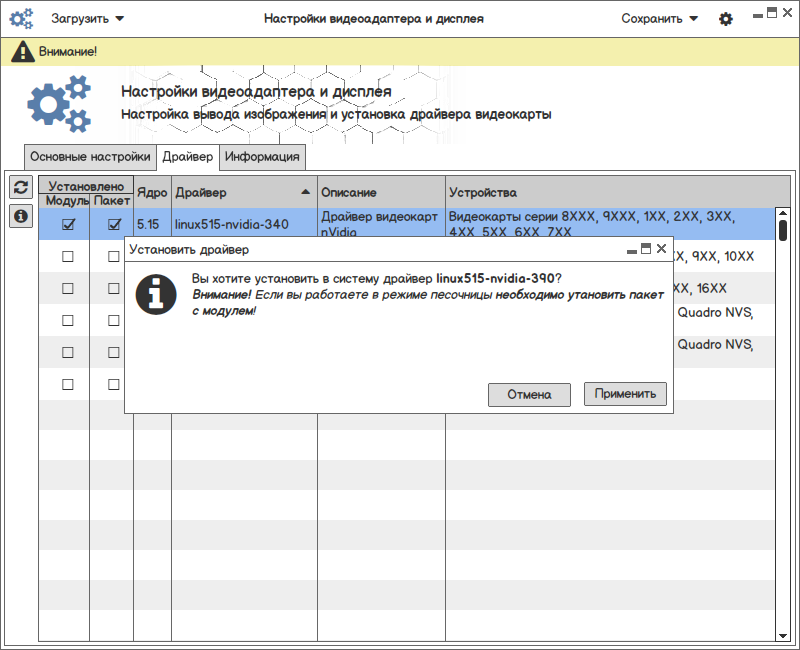Open the Сохранить dropdown menu
The image size is (800, 650).
659,19
